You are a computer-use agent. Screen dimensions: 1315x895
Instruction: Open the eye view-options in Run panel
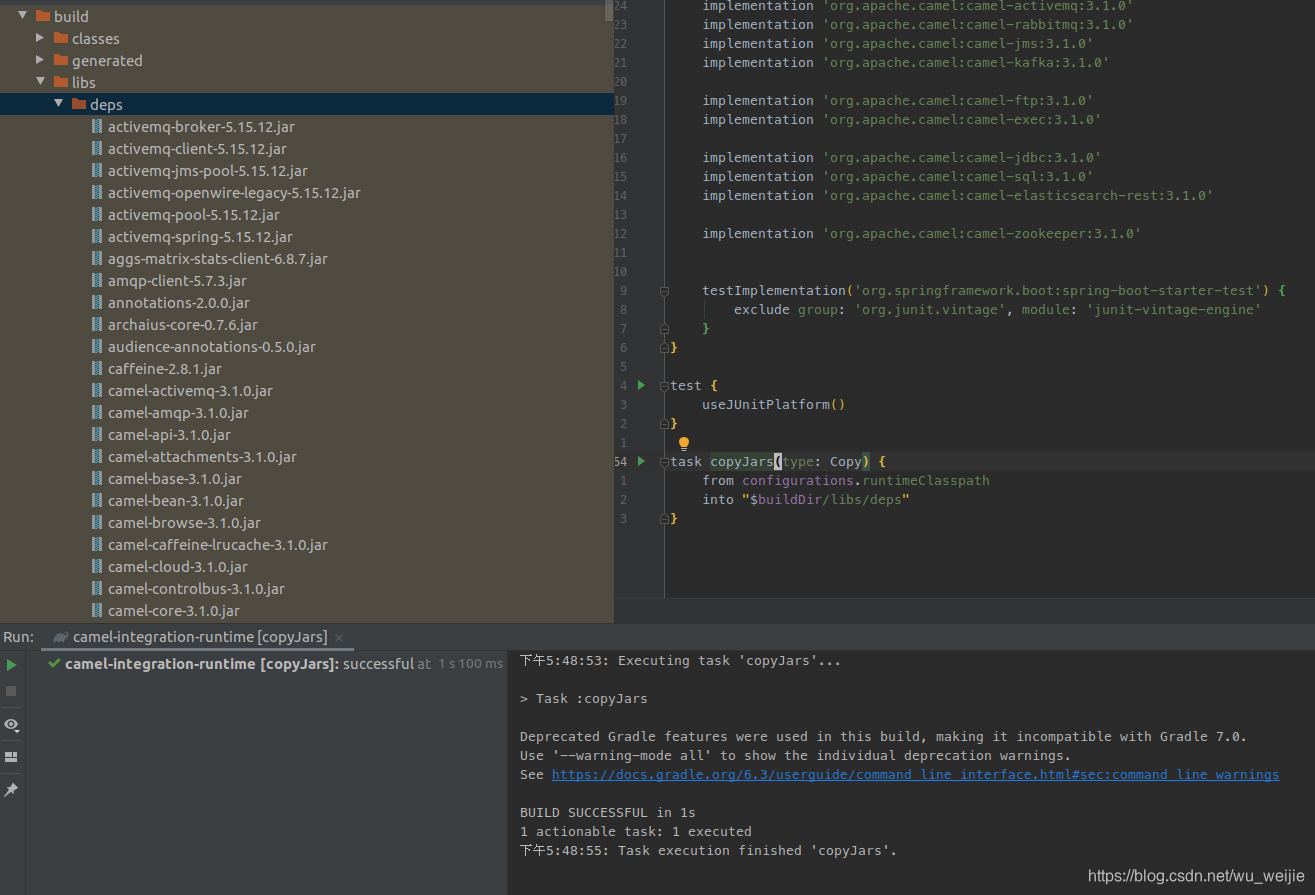[11, 725]
